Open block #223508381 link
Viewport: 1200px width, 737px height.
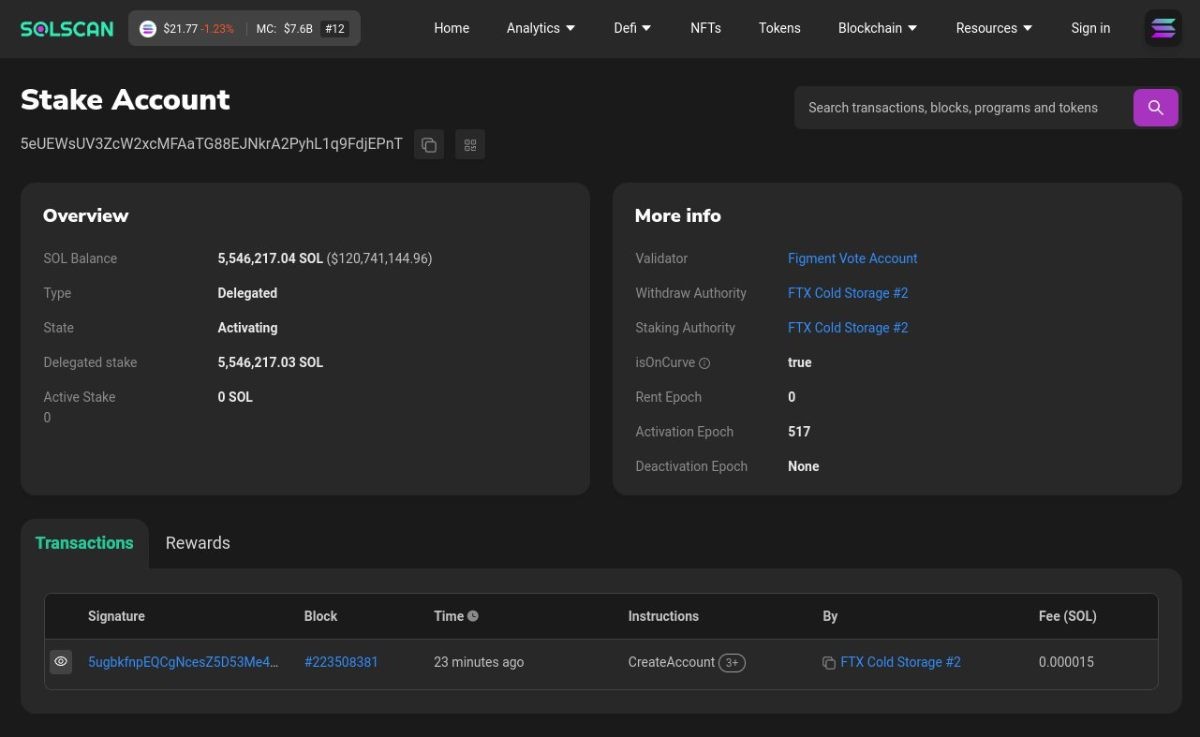coord(341,662)
